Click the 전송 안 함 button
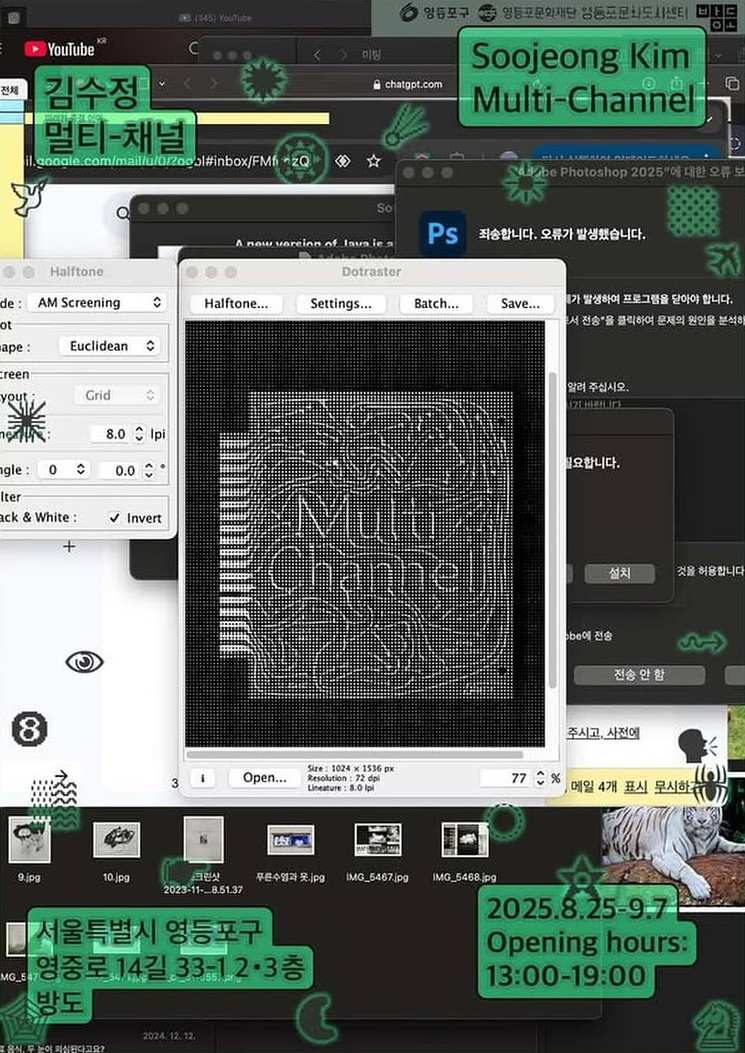 click(639, 675)
